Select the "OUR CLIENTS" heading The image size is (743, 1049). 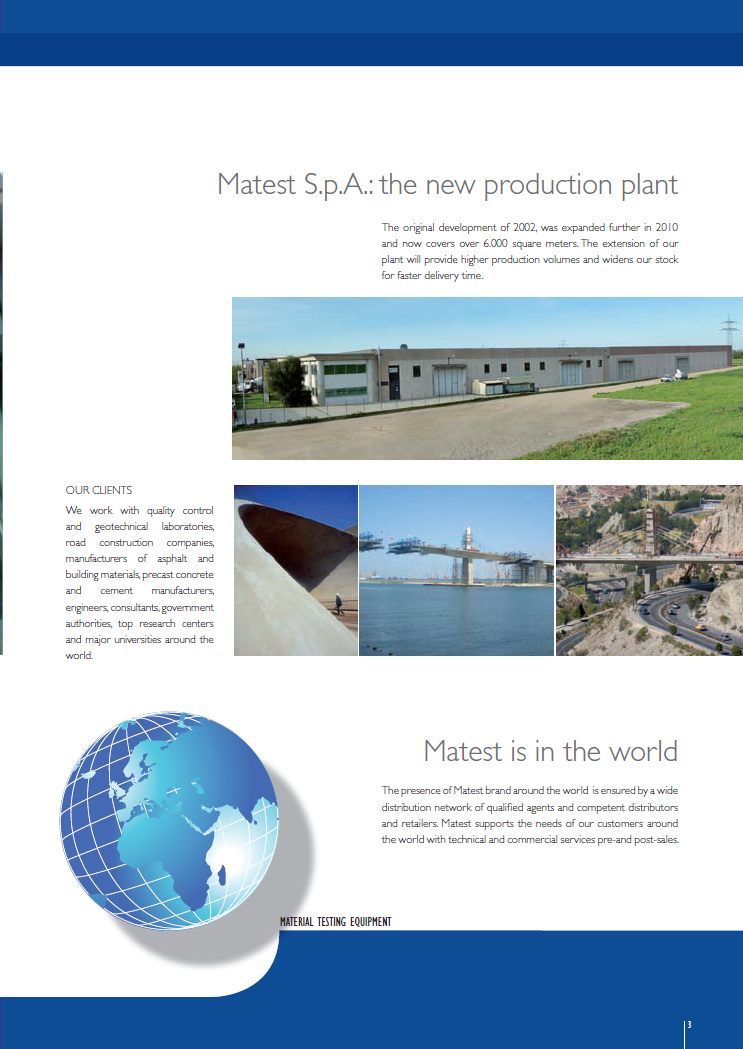click(99, 490)
